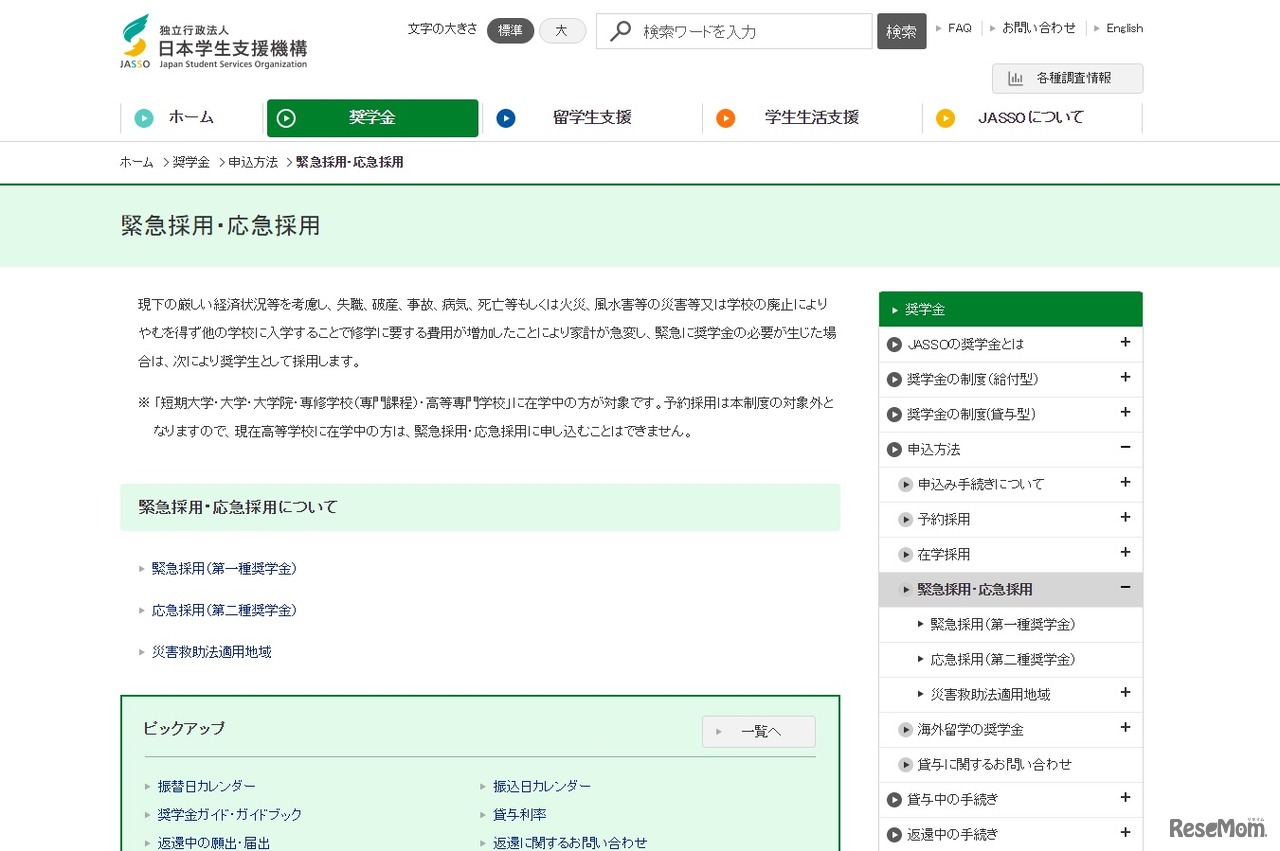
Task: Switch font size to 大
Action: coord(562,31)
